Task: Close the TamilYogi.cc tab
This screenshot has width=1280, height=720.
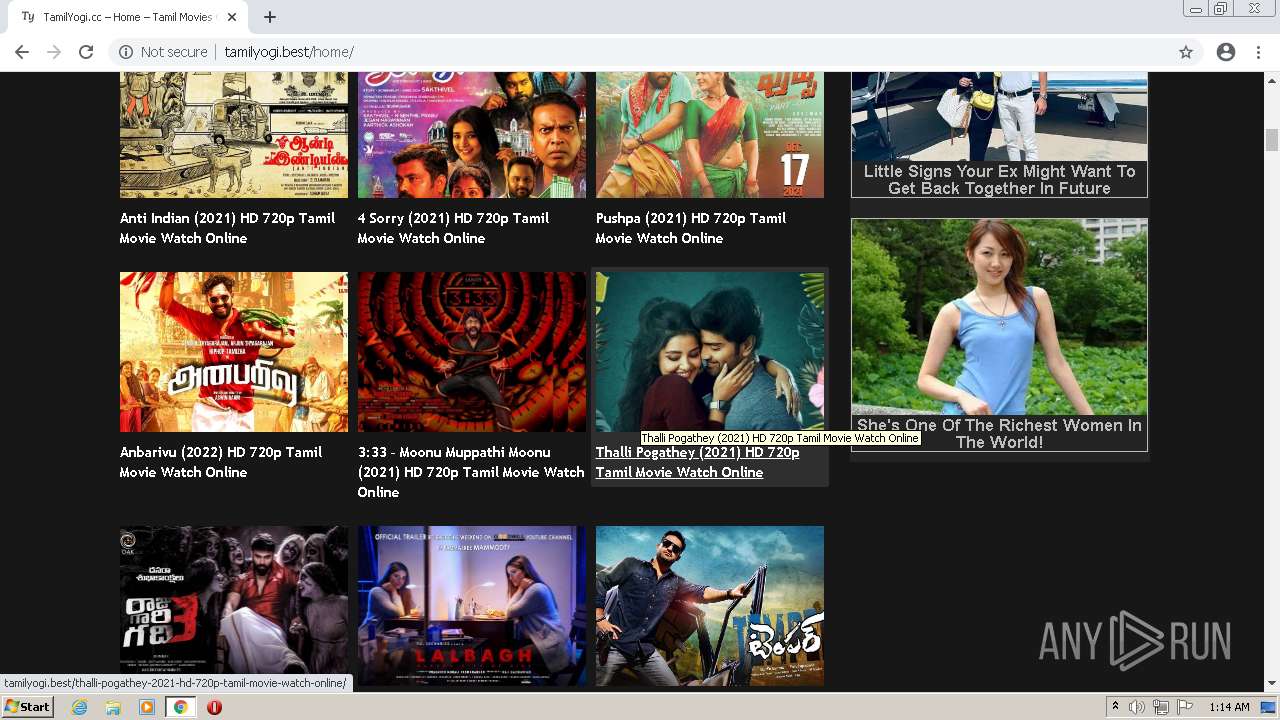Action: pos(232,17)
